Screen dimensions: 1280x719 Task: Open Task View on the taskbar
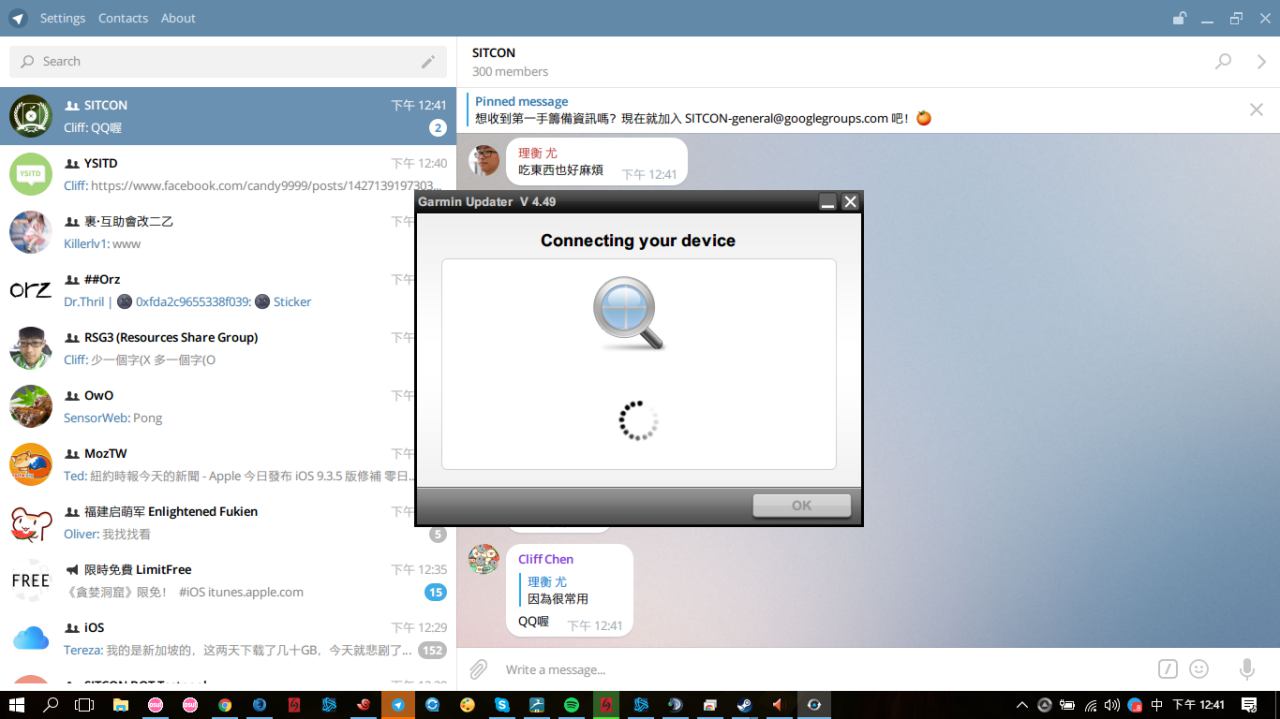pos(85,705)
